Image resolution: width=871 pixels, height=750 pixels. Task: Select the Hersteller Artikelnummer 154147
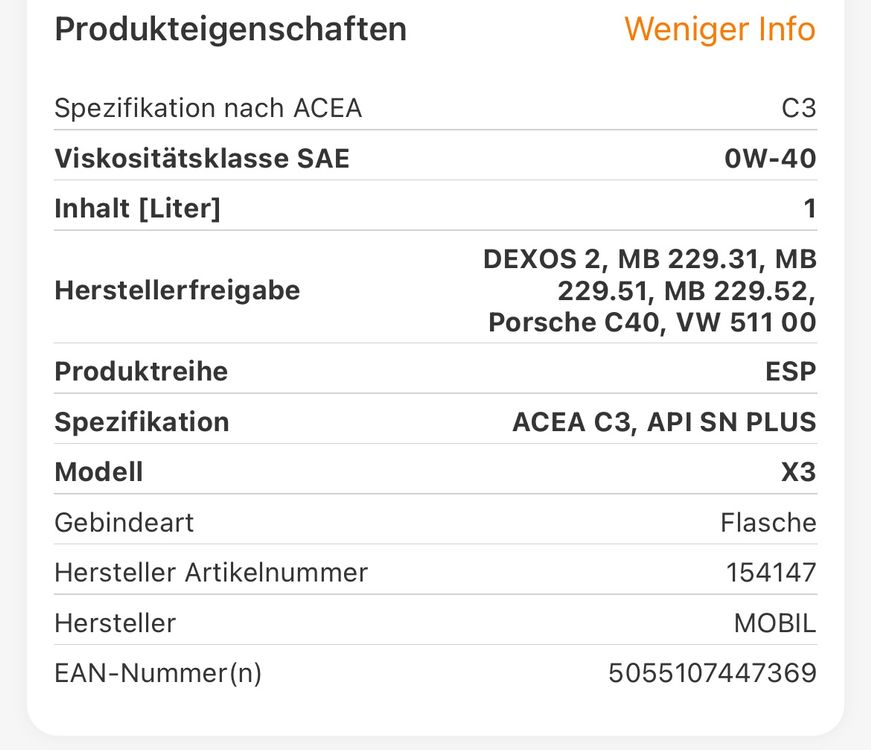(x=770, y=572)
